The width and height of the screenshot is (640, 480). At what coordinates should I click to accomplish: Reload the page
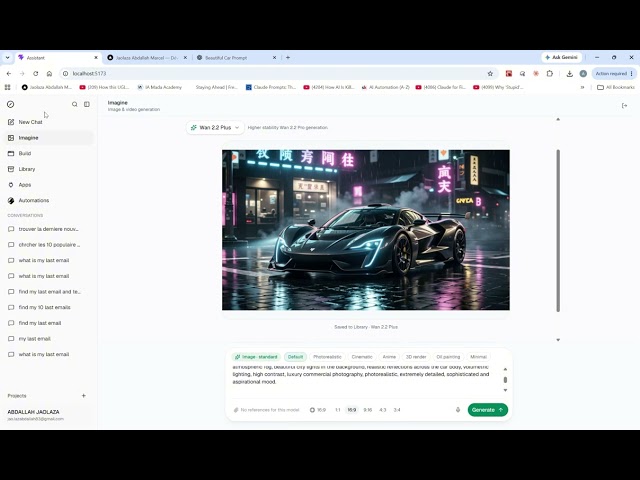pyautogui.click(x=36, y=73)
